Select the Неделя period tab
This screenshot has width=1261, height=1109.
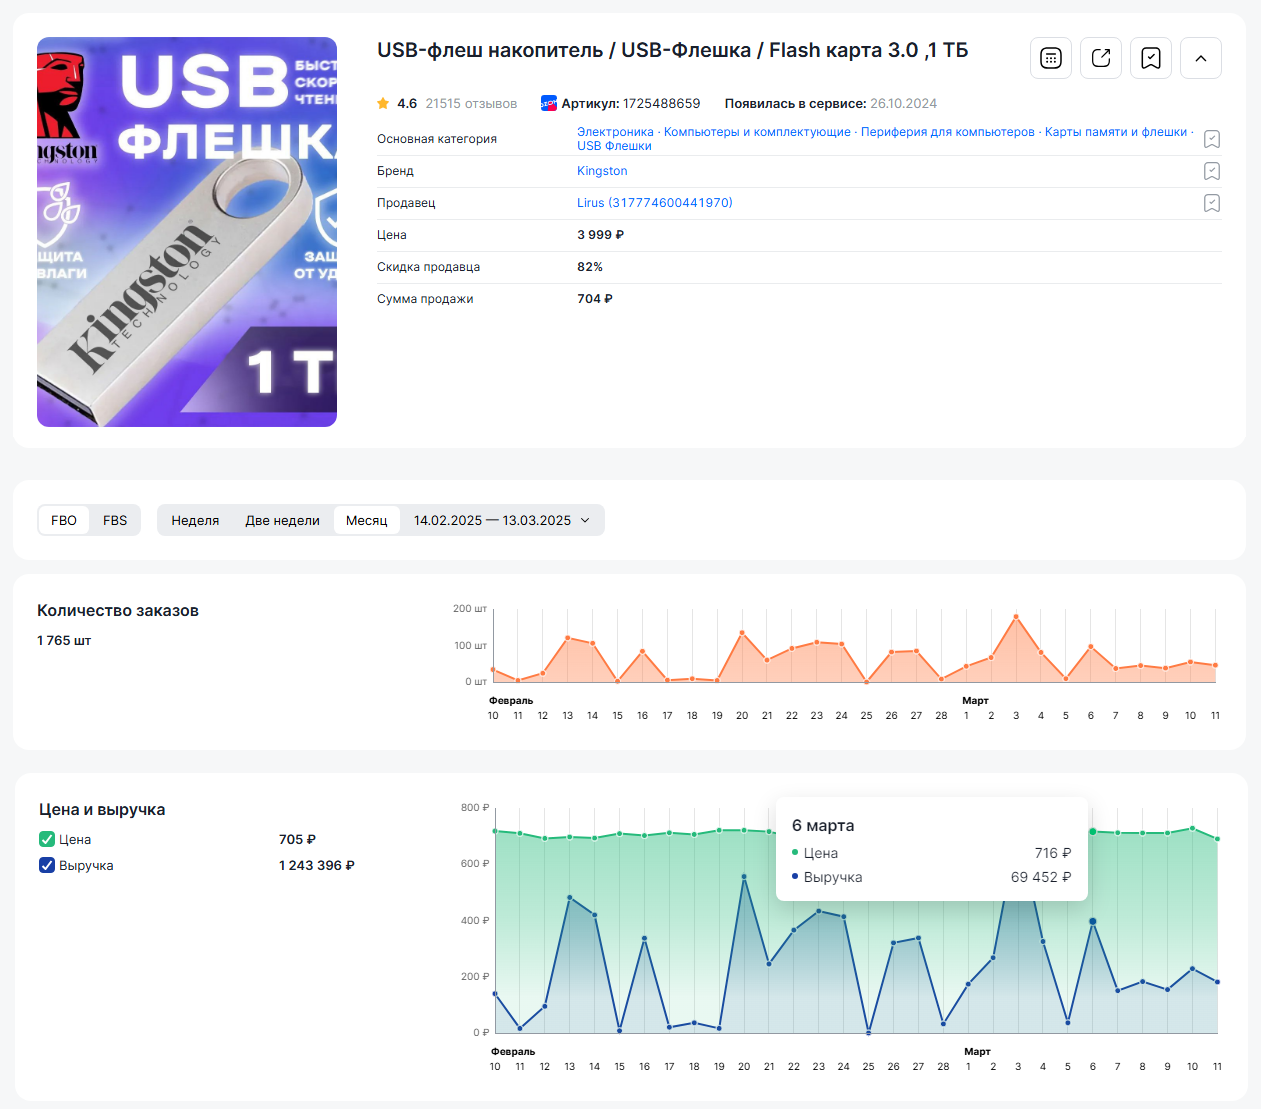[195, 520]
